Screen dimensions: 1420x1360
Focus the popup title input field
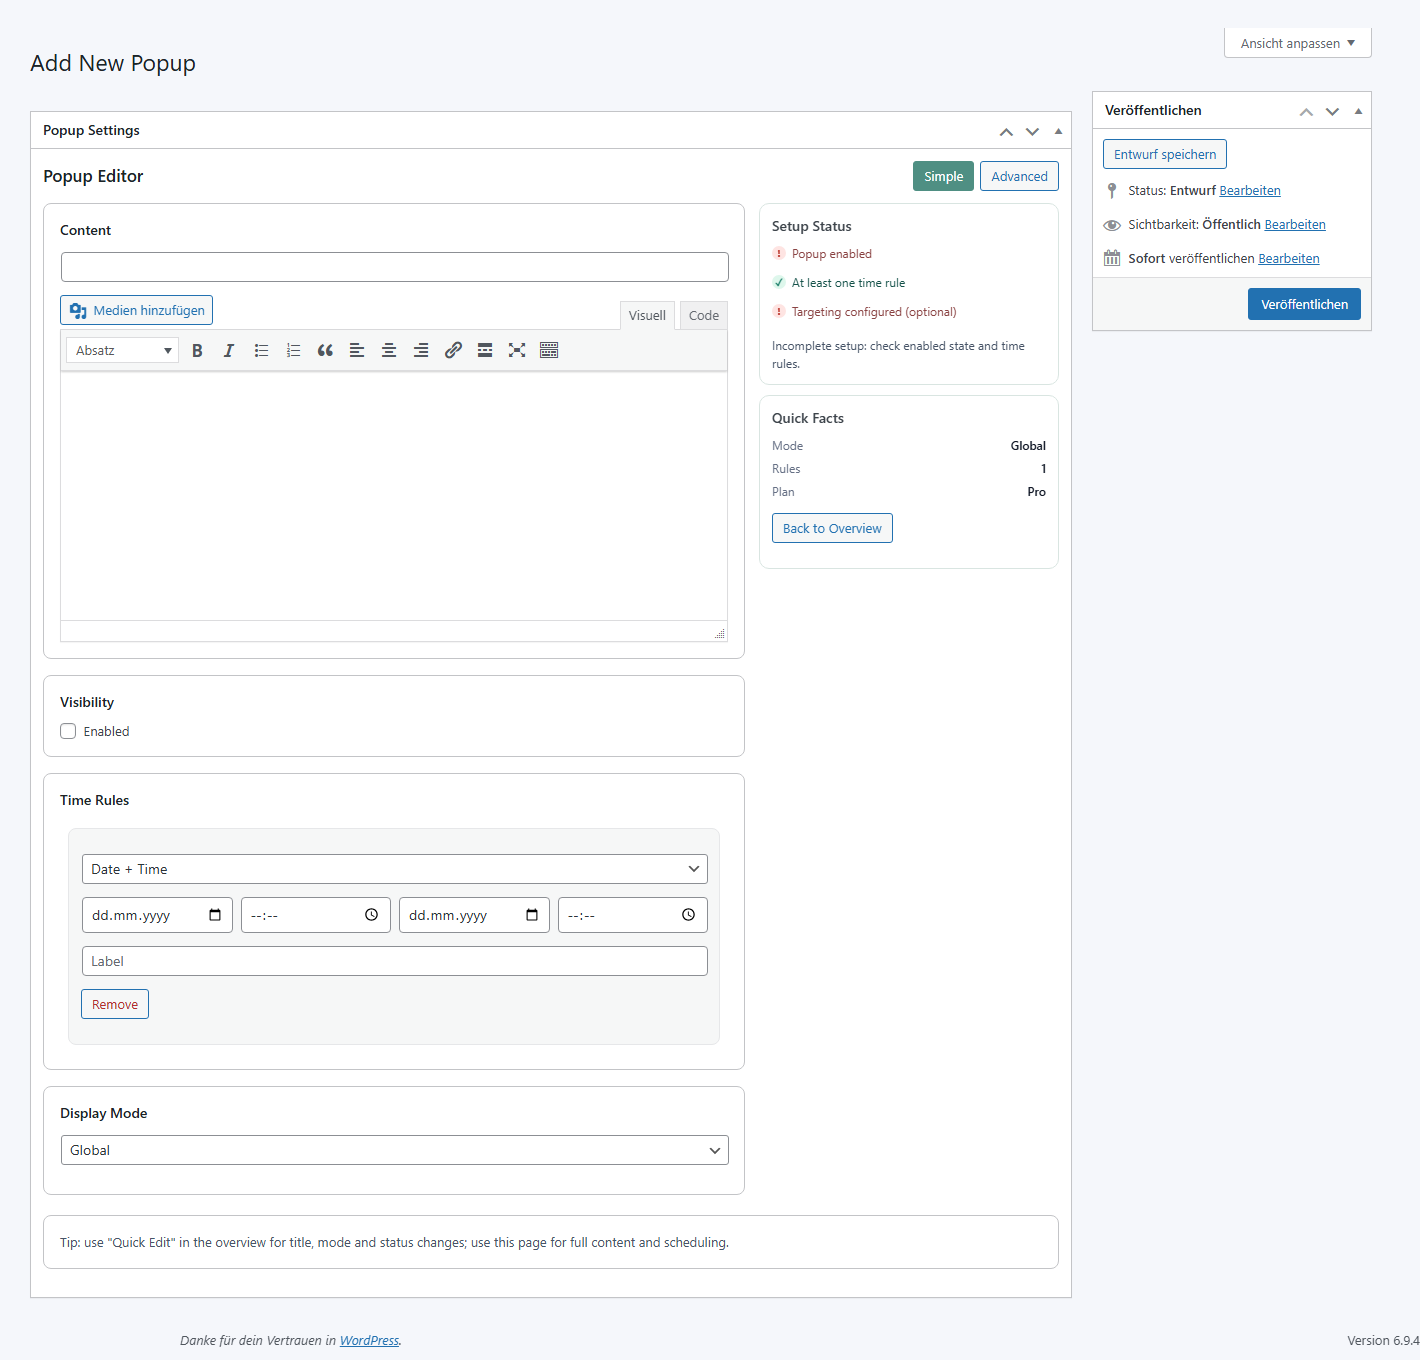pos(395,267)
